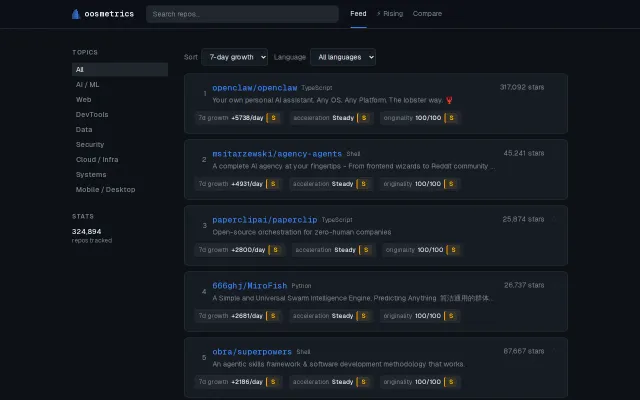Click the TypeScript label on openclaw
Screen dimensions: 640x400
pos(317,88)
